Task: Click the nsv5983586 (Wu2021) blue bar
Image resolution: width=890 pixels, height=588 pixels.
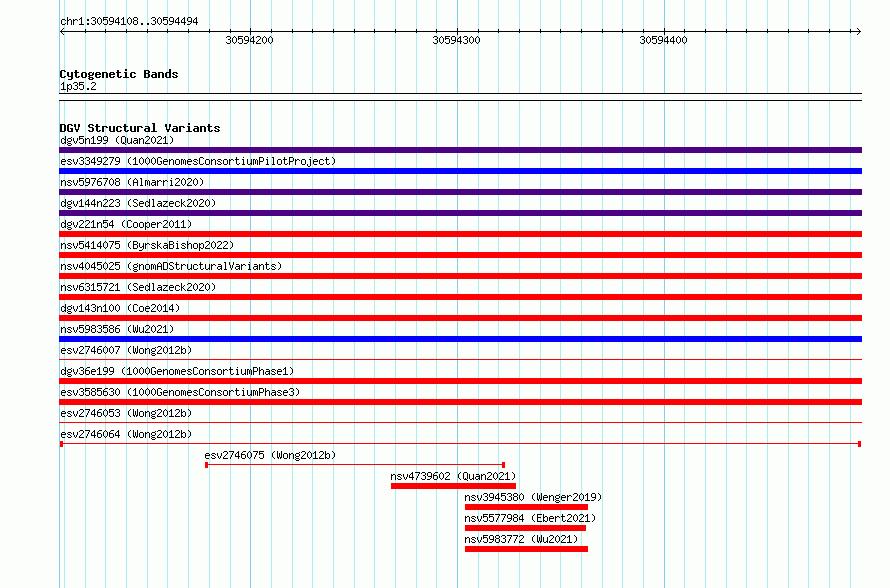Action: (x=460, y=339)
